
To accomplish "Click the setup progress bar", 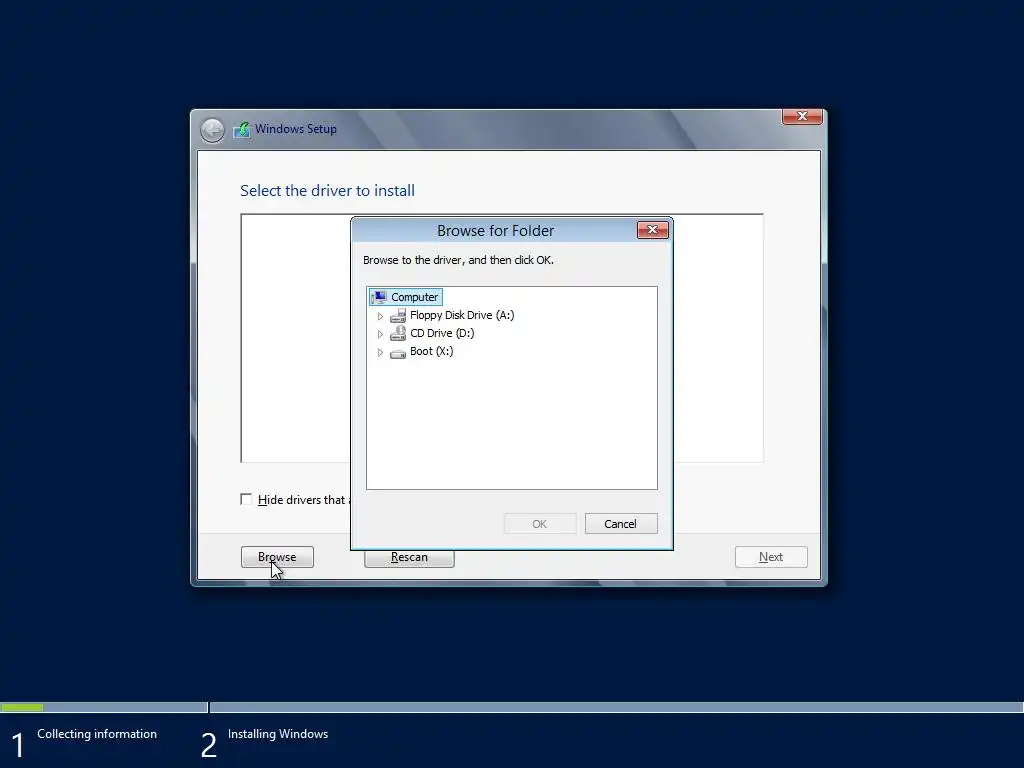I will 512,707.
